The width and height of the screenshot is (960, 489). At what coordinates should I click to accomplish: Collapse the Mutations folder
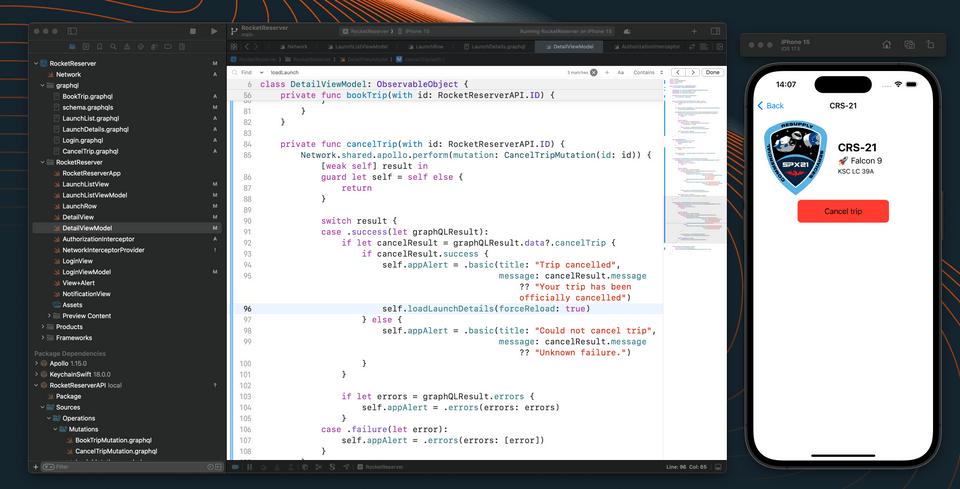click(56, 430)
